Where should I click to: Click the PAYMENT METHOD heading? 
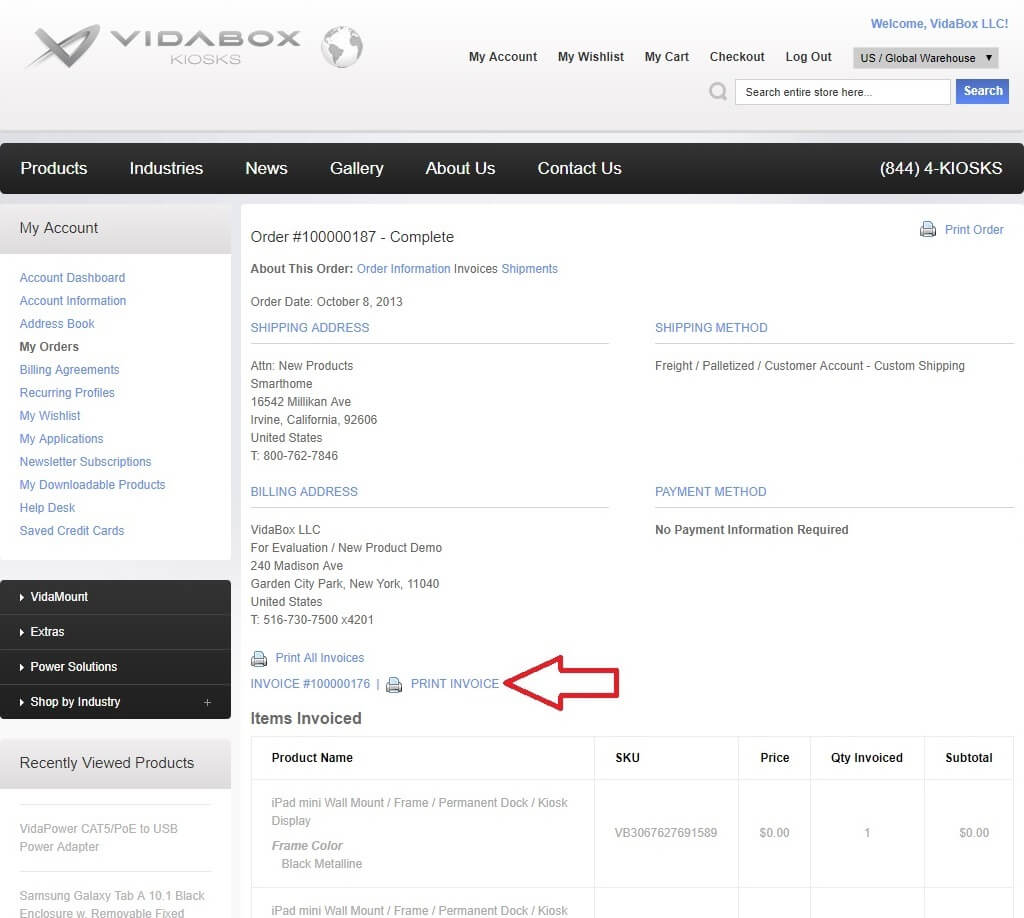(x=711, y=492)
